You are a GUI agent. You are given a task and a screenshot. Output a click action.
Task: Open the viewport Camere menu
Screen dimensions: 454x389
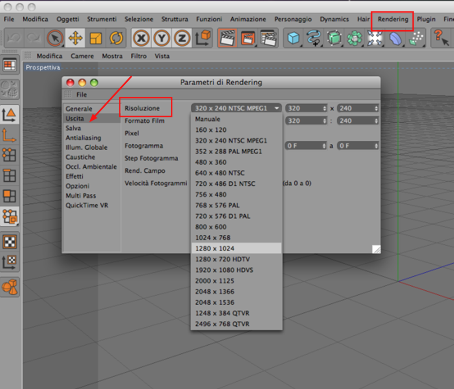(82, 56)
